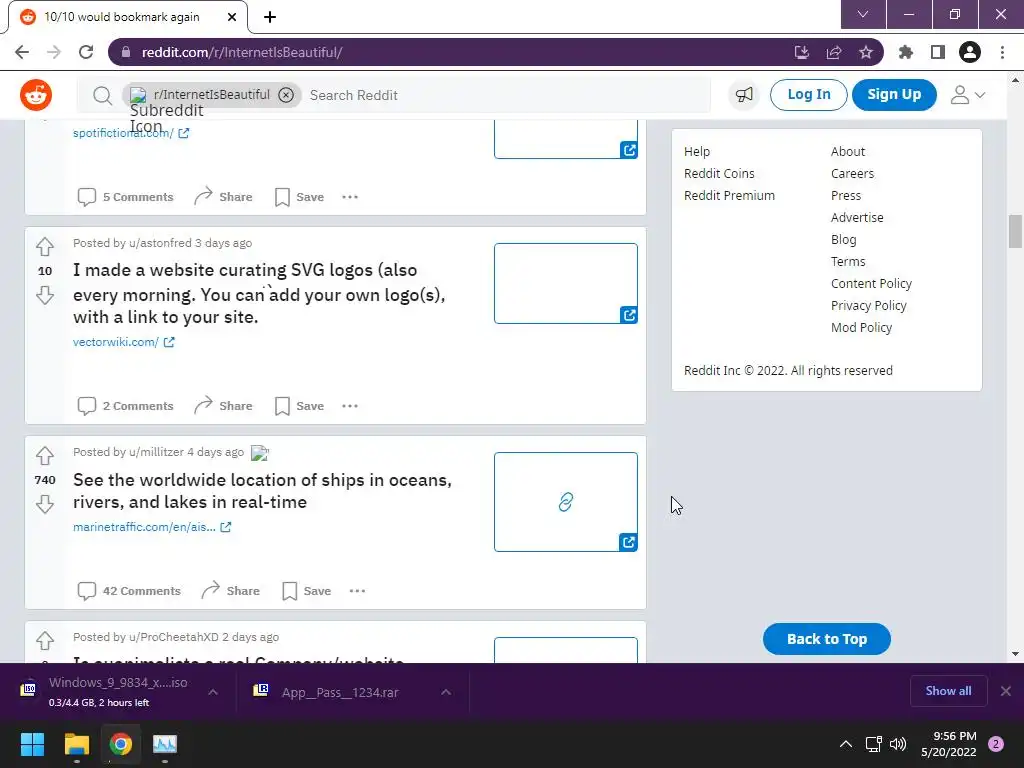Open the Reddit Coins footer link

click(719, 174)
